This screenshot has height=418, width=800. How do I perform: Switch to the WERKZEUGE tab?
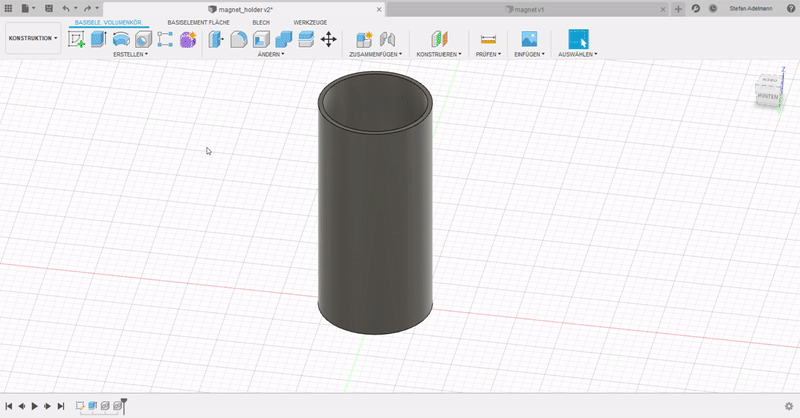(x=309, y=21)
